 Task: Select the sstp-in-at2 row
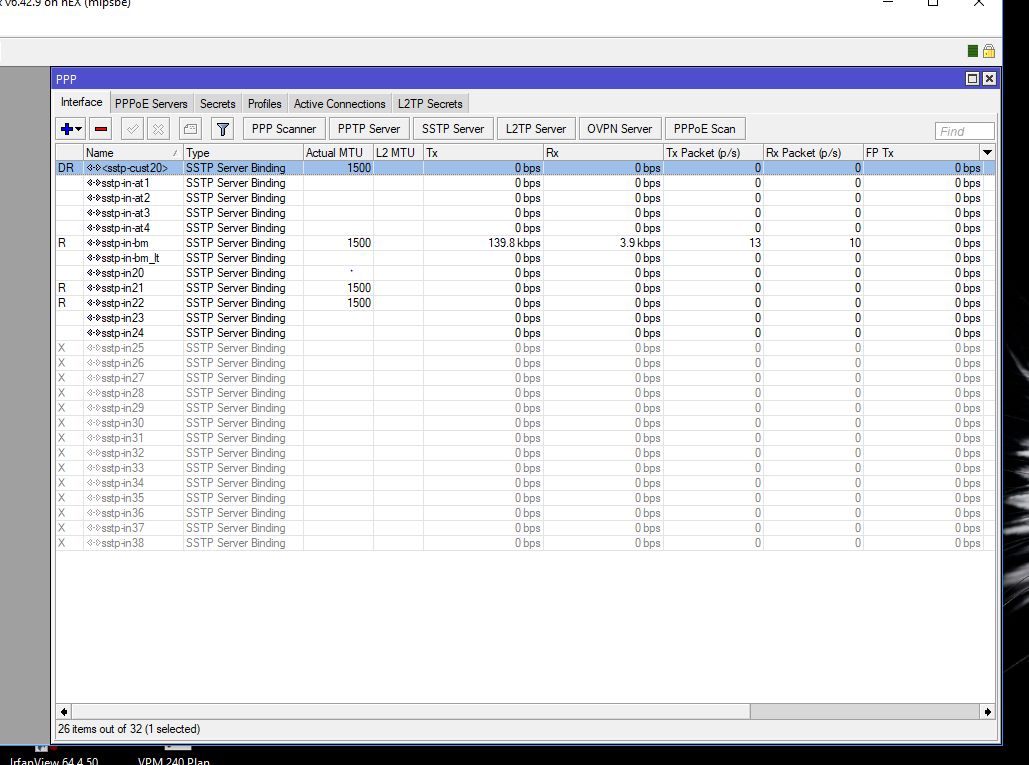(x=525, y=198)
